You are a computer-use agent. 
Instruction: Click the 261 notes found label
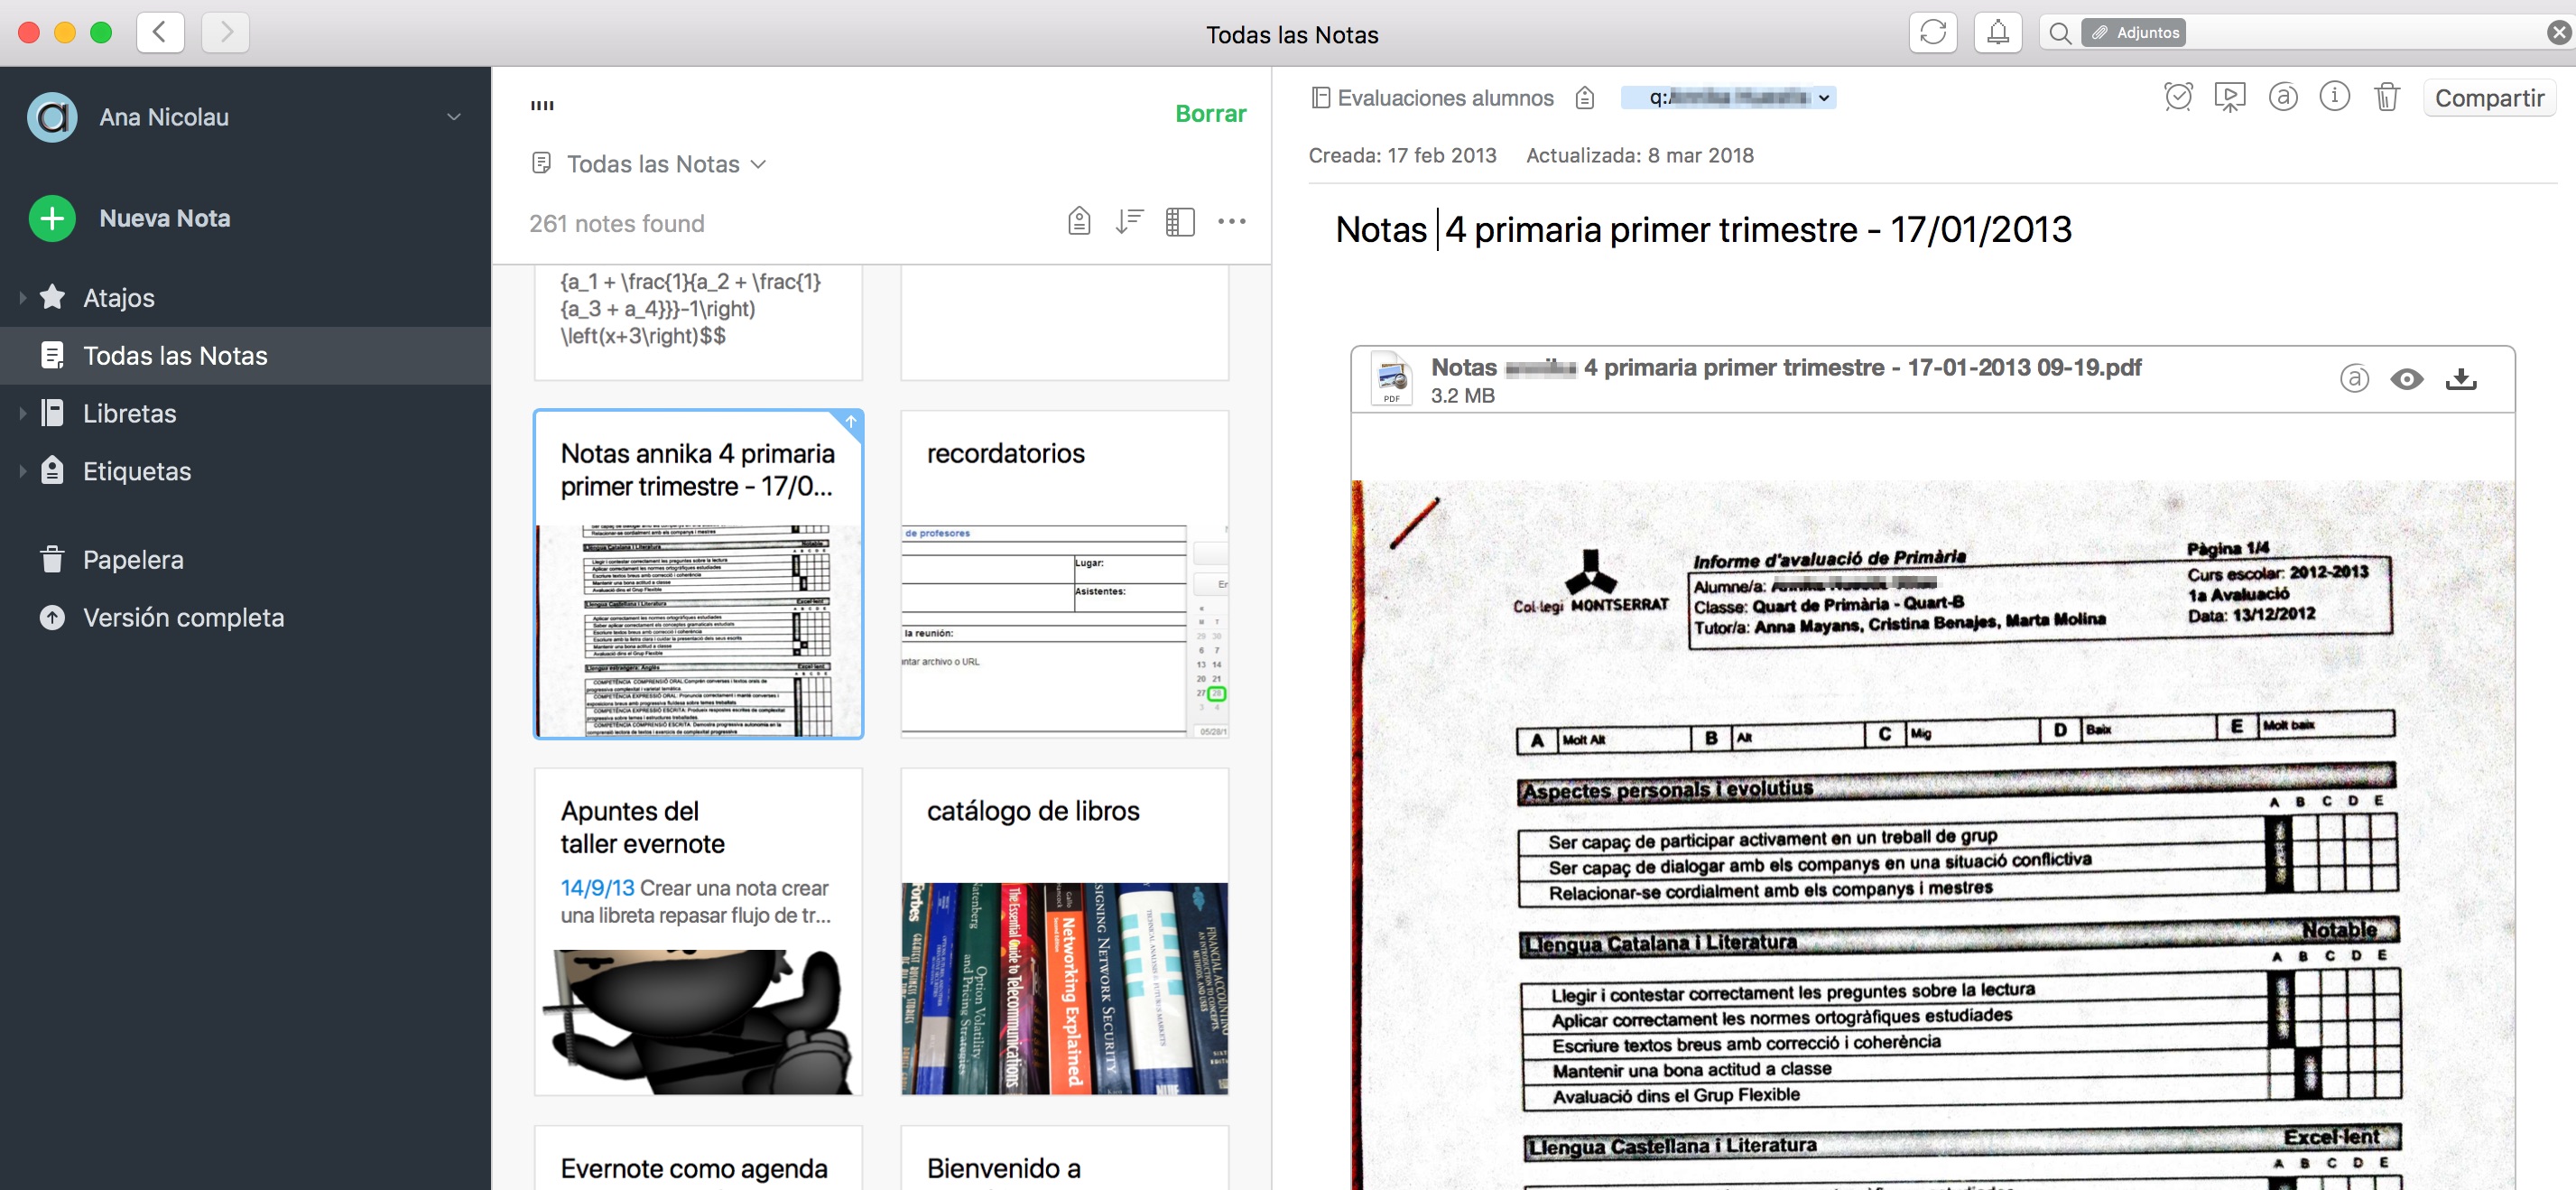point(616,223)
